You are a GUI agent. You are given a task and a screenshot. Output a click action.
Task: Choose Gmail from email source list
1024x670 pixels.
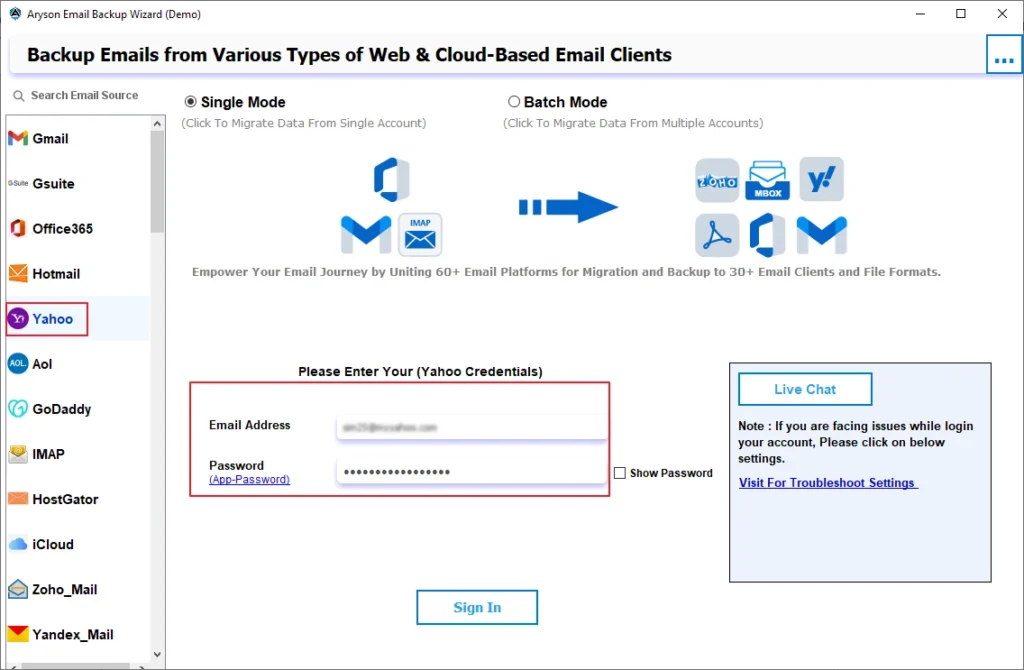[50, 138]
